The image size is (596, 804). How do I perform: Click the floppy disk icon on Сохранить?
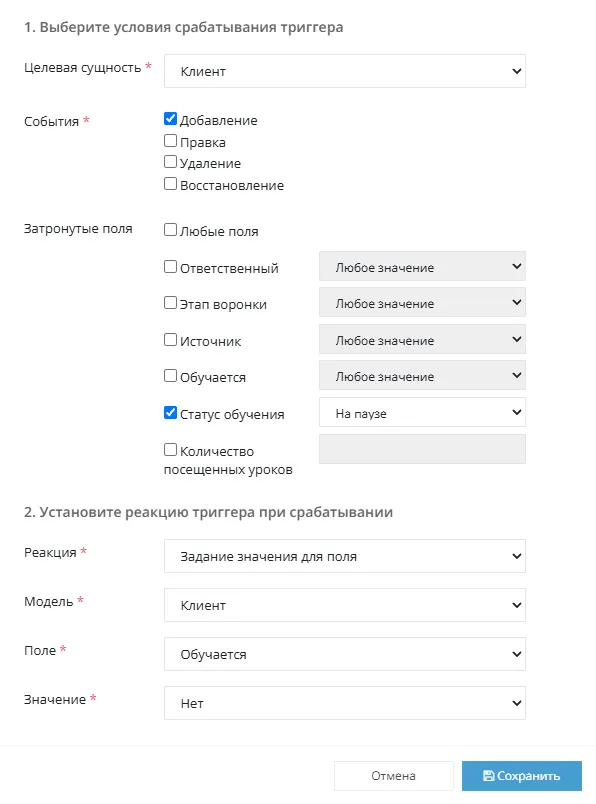tap(488, 776)
